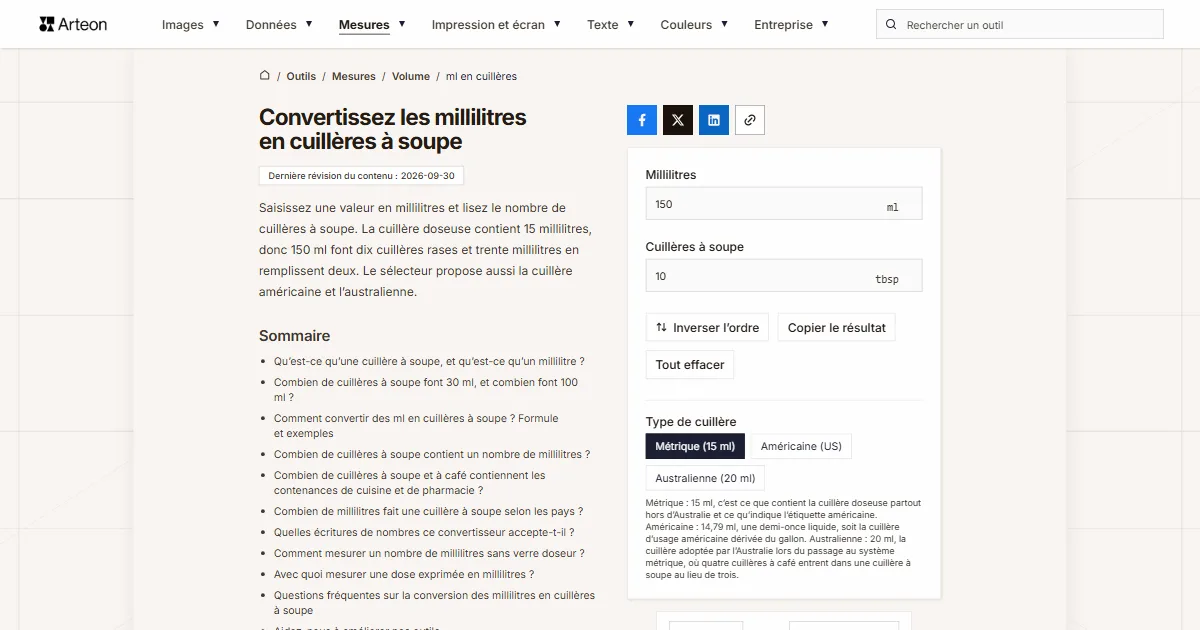
Task: Go to home via breadcrumb house icon
Action: tap(265, 75)
